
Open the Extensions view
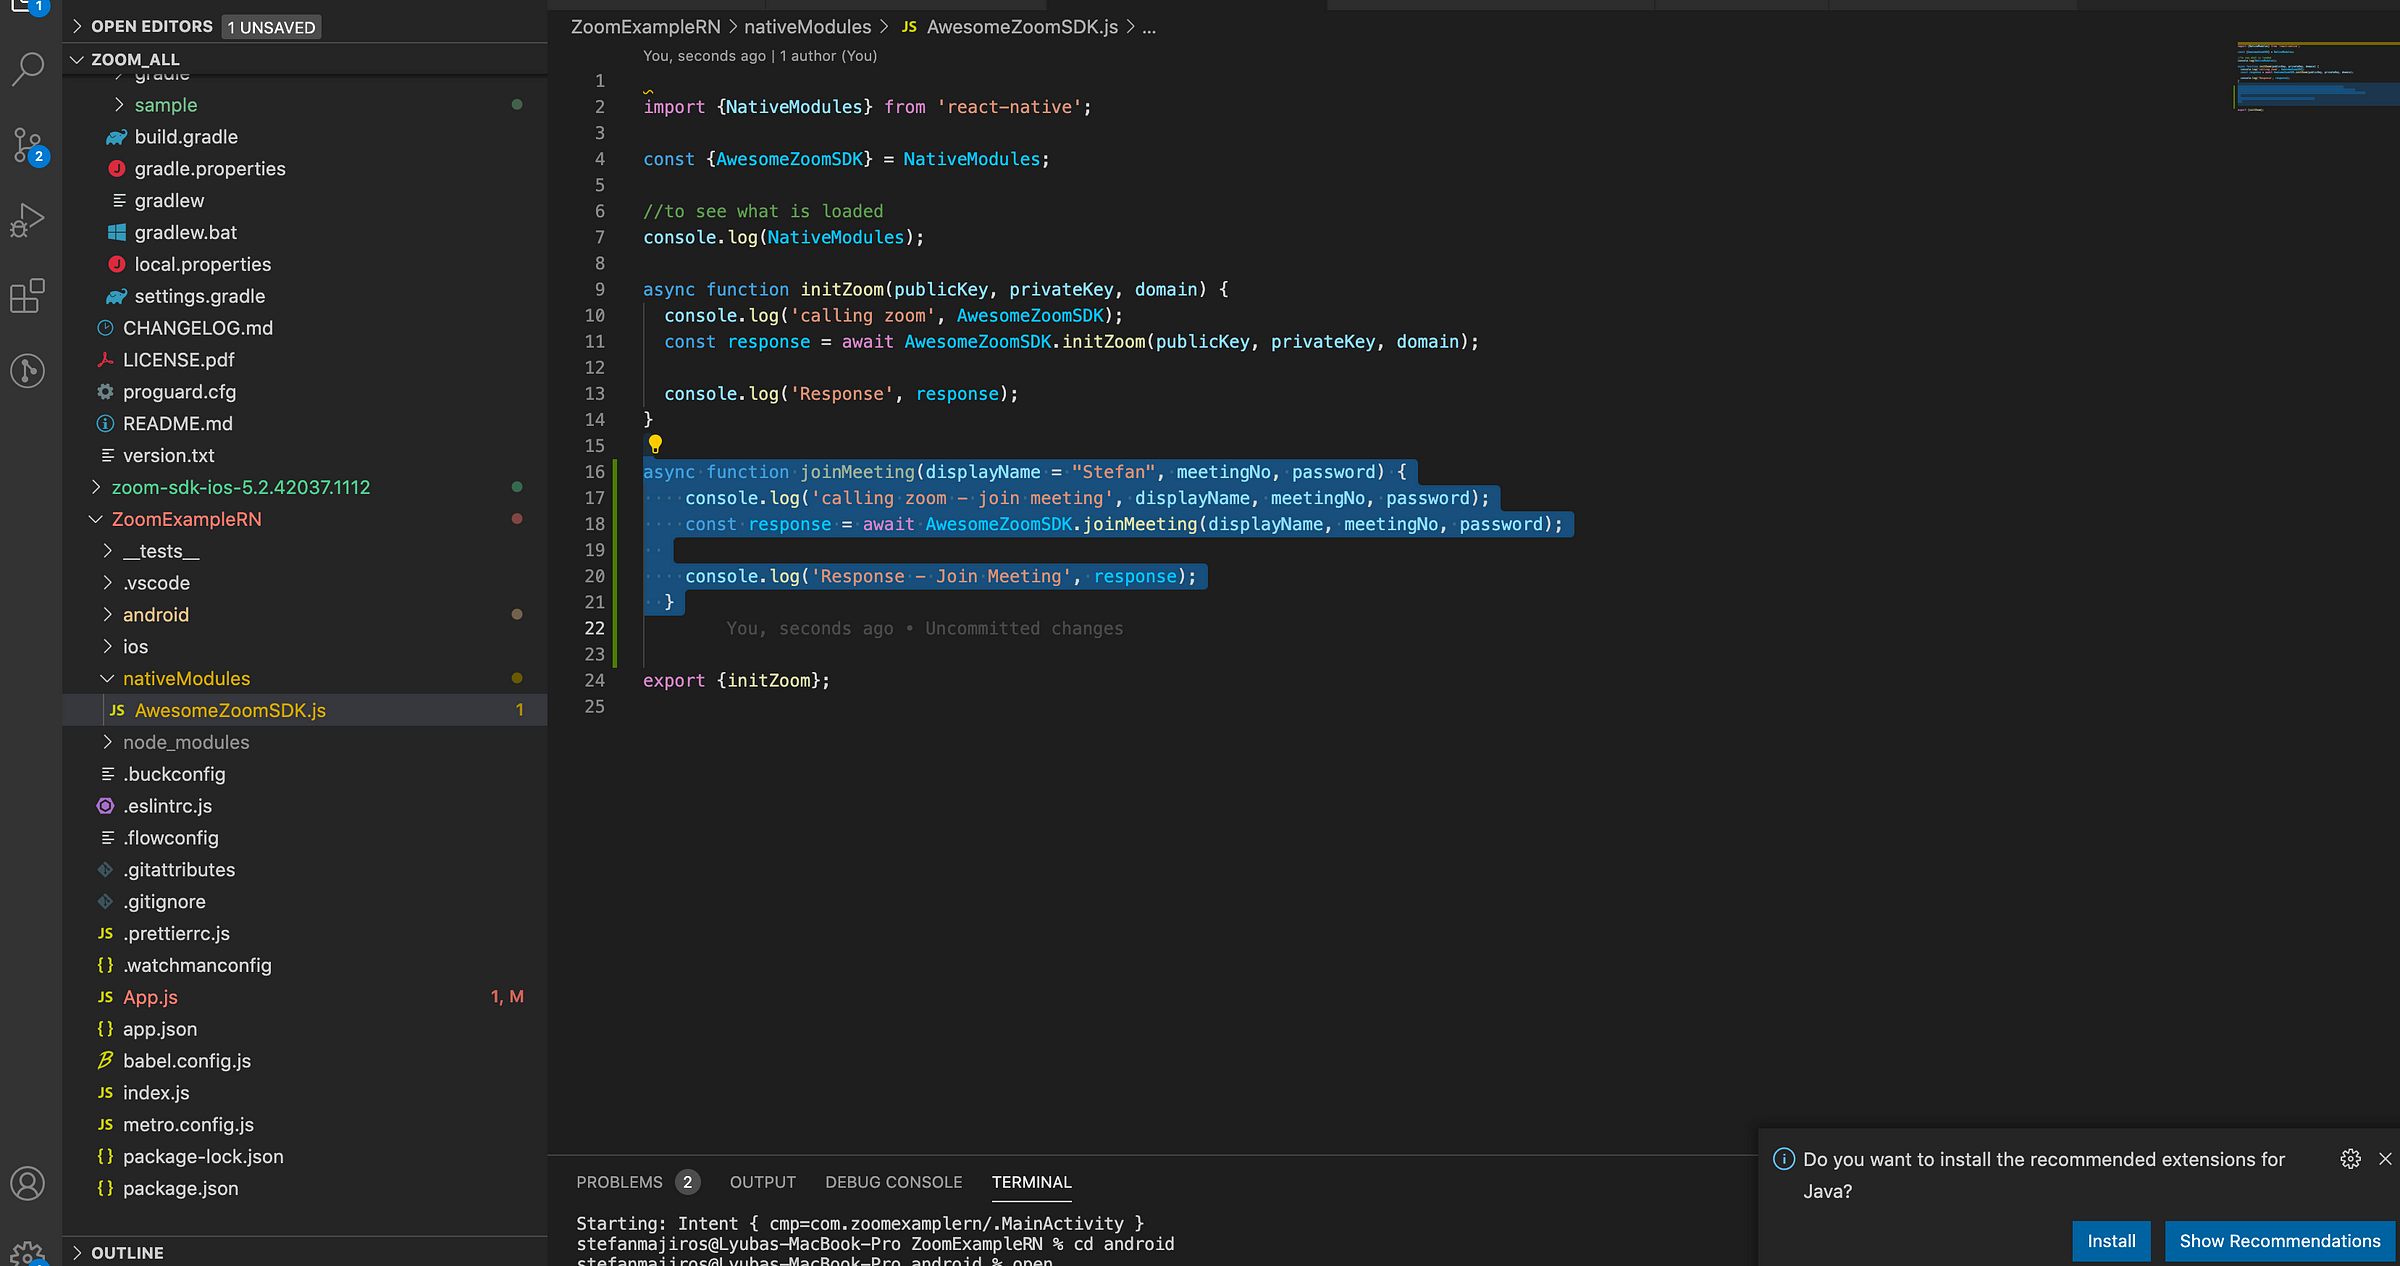pyautogui.click(x=28, y=296)
